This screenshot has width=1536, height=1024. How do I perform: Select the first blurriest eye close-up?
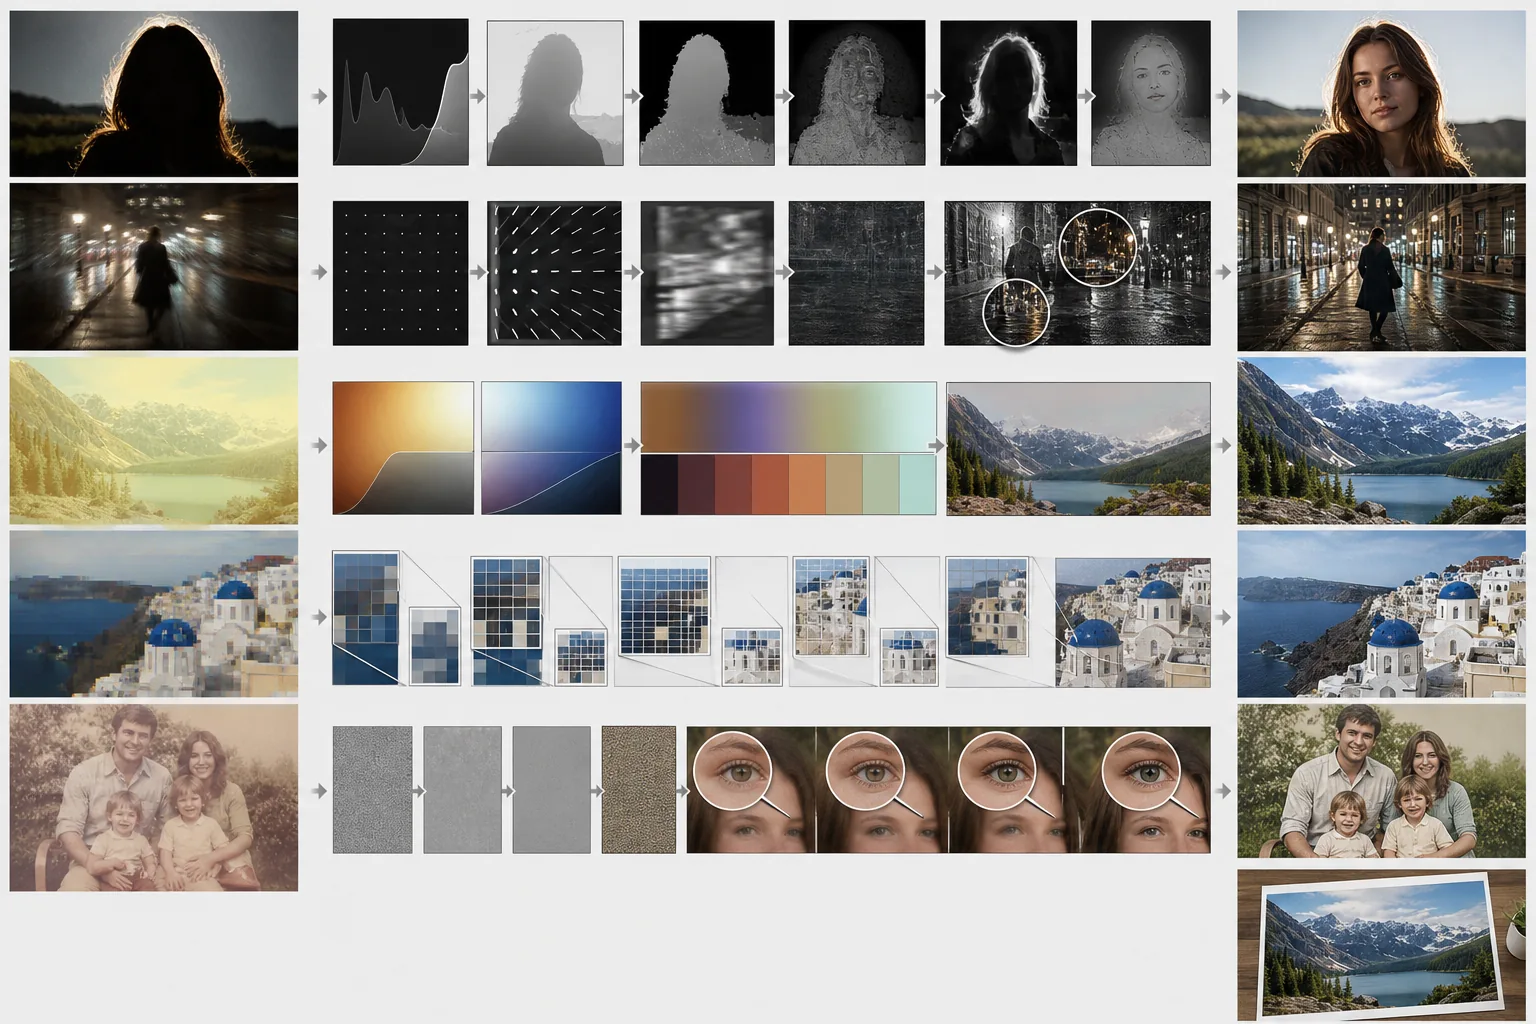[751, 790]
